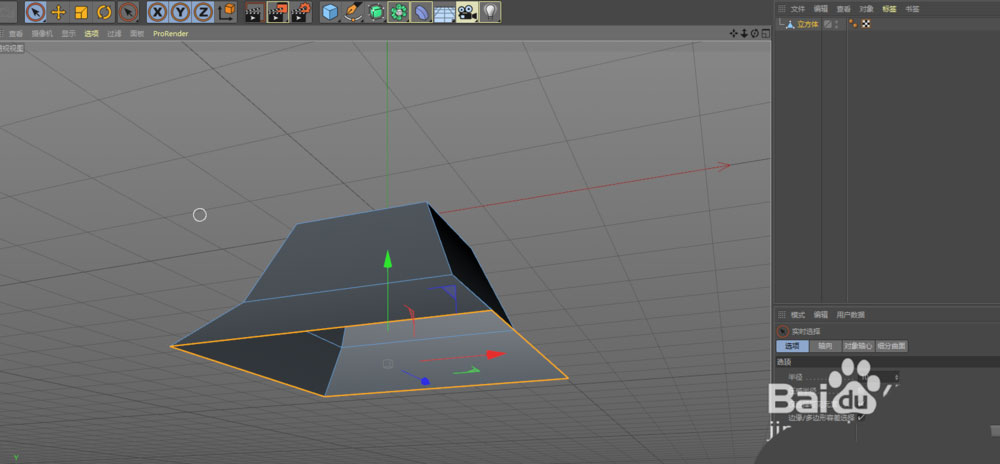Image resolution: width=1000 pixels, height=464 pixels.
Task: Switch to the 轴向 tab
Action: coord(825,346)
